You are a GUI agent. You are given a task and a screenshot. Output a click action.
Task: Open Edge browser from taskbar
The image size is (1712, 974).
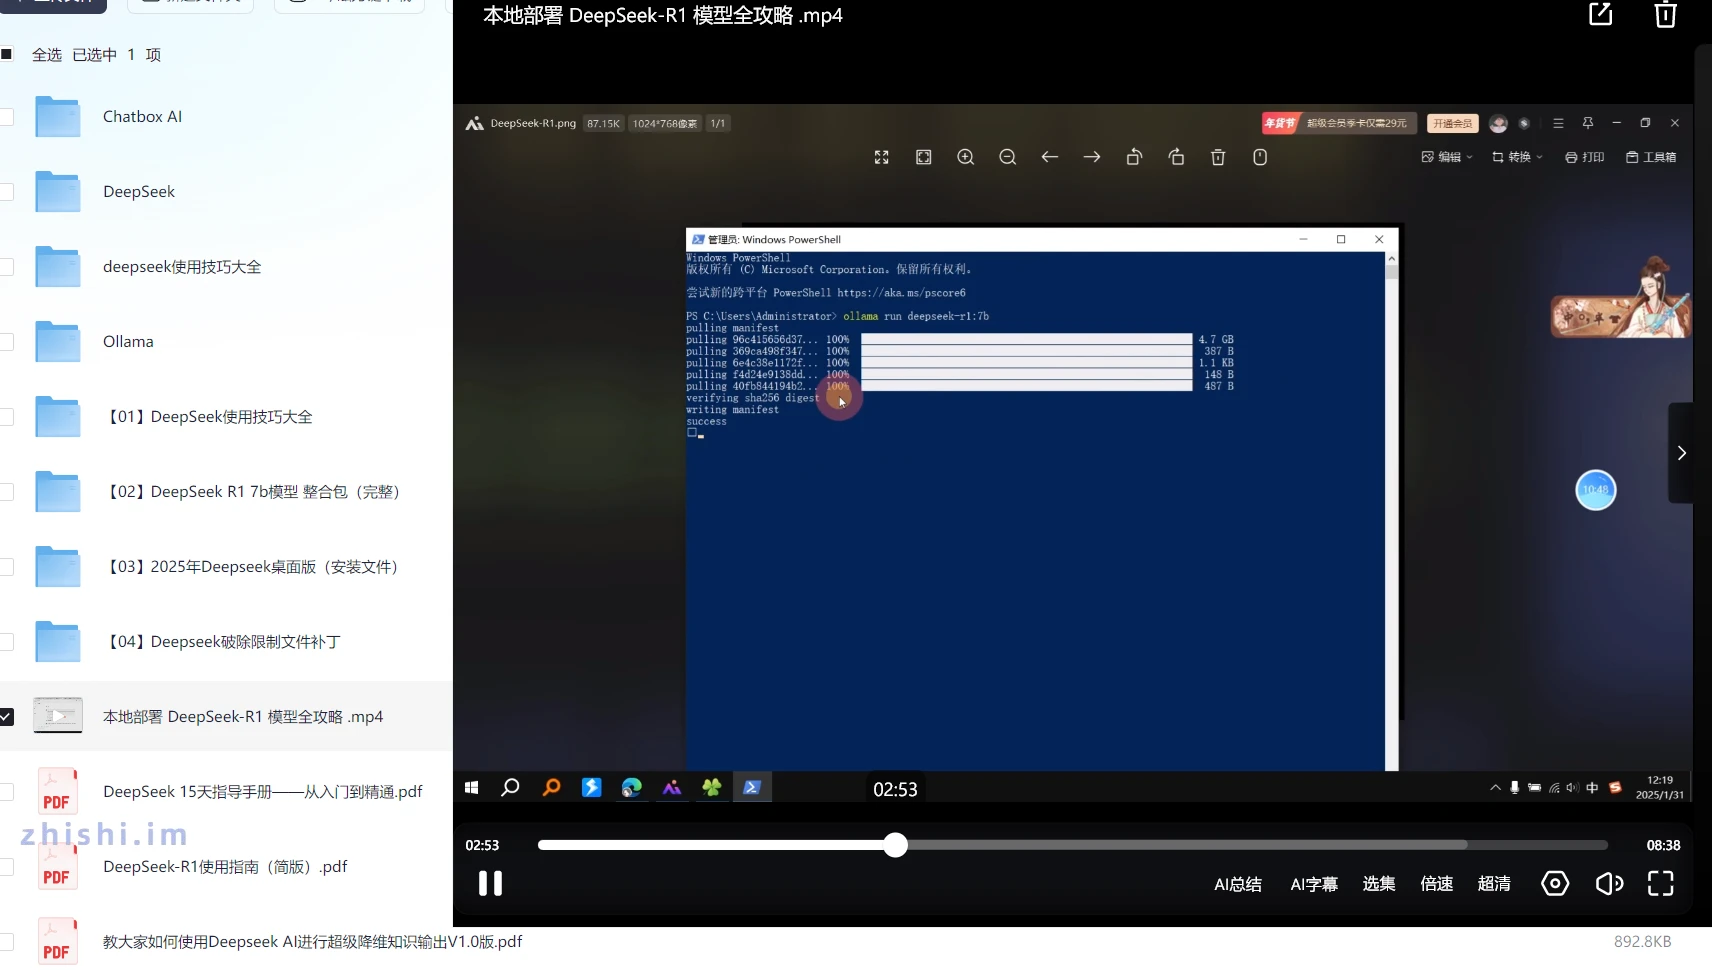pos(631,788)
